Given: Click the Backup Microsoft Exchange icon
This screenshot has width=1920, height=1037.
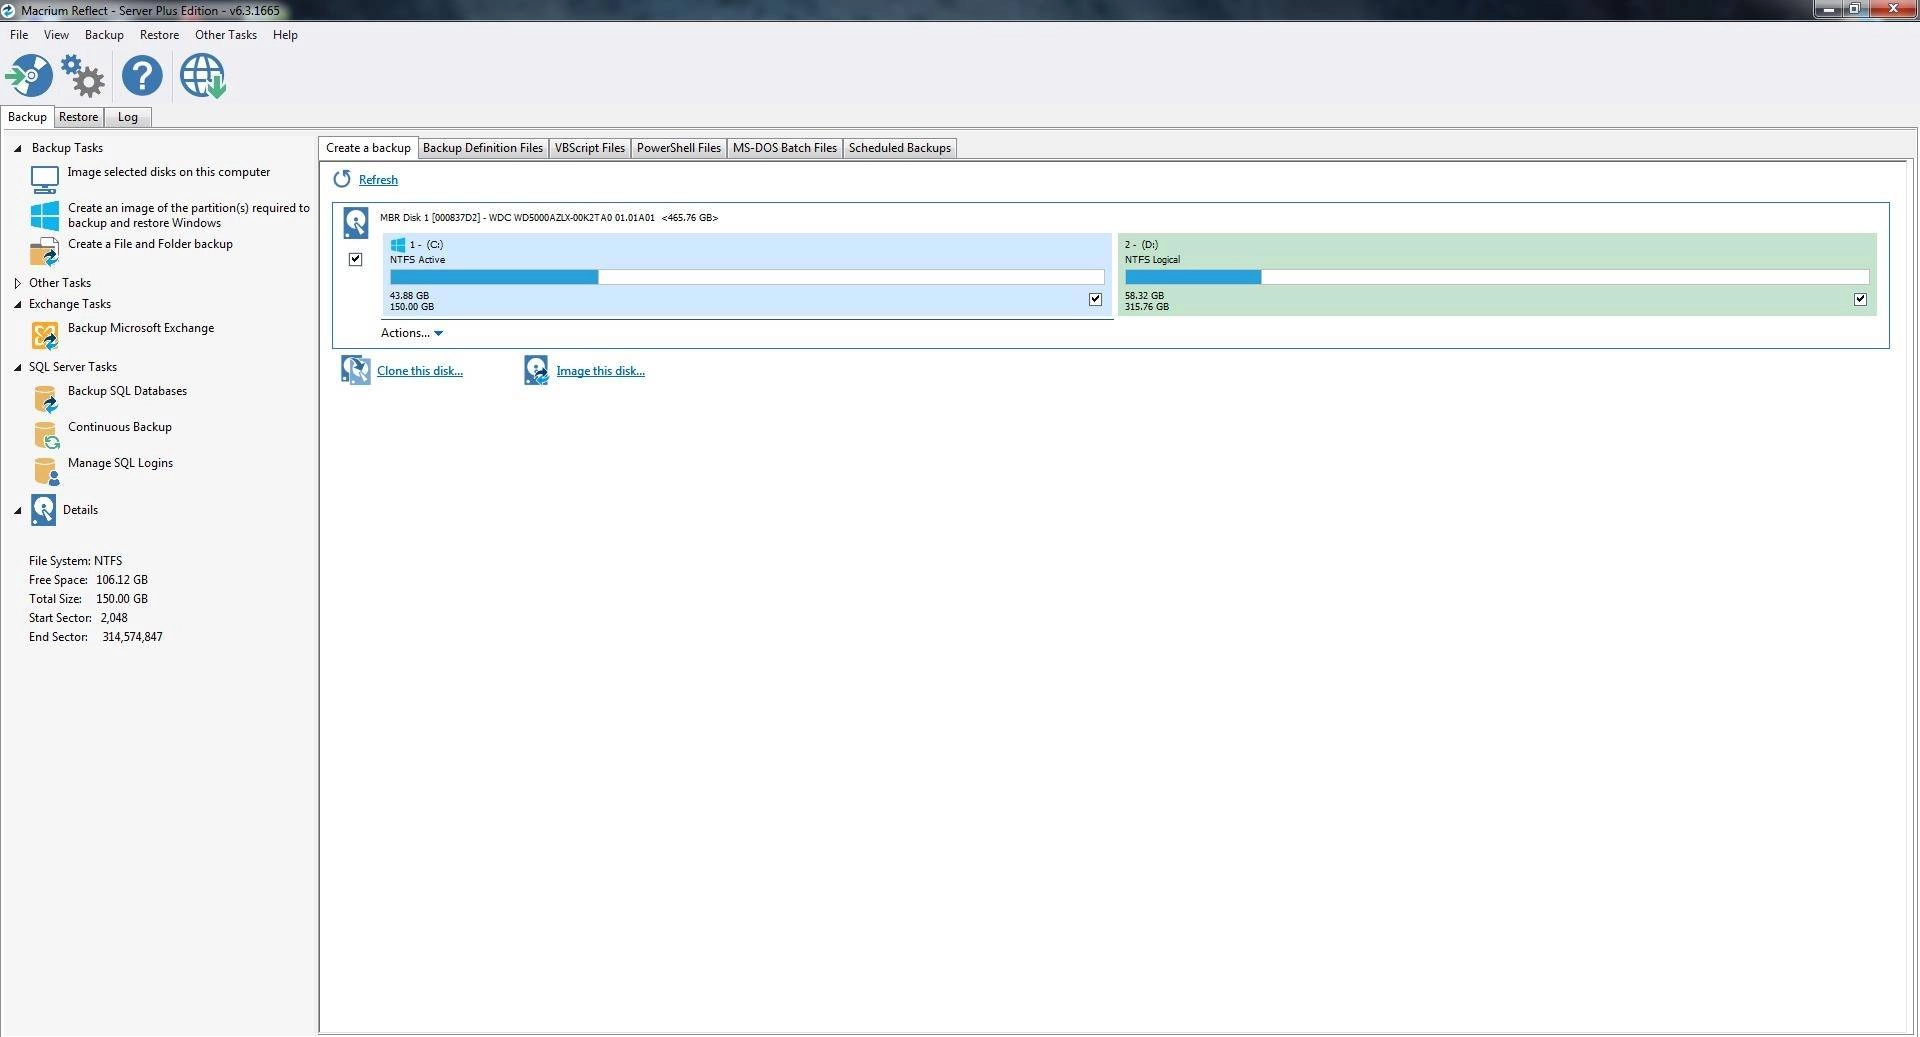Looking at the screenshot, I should [45, 336].
